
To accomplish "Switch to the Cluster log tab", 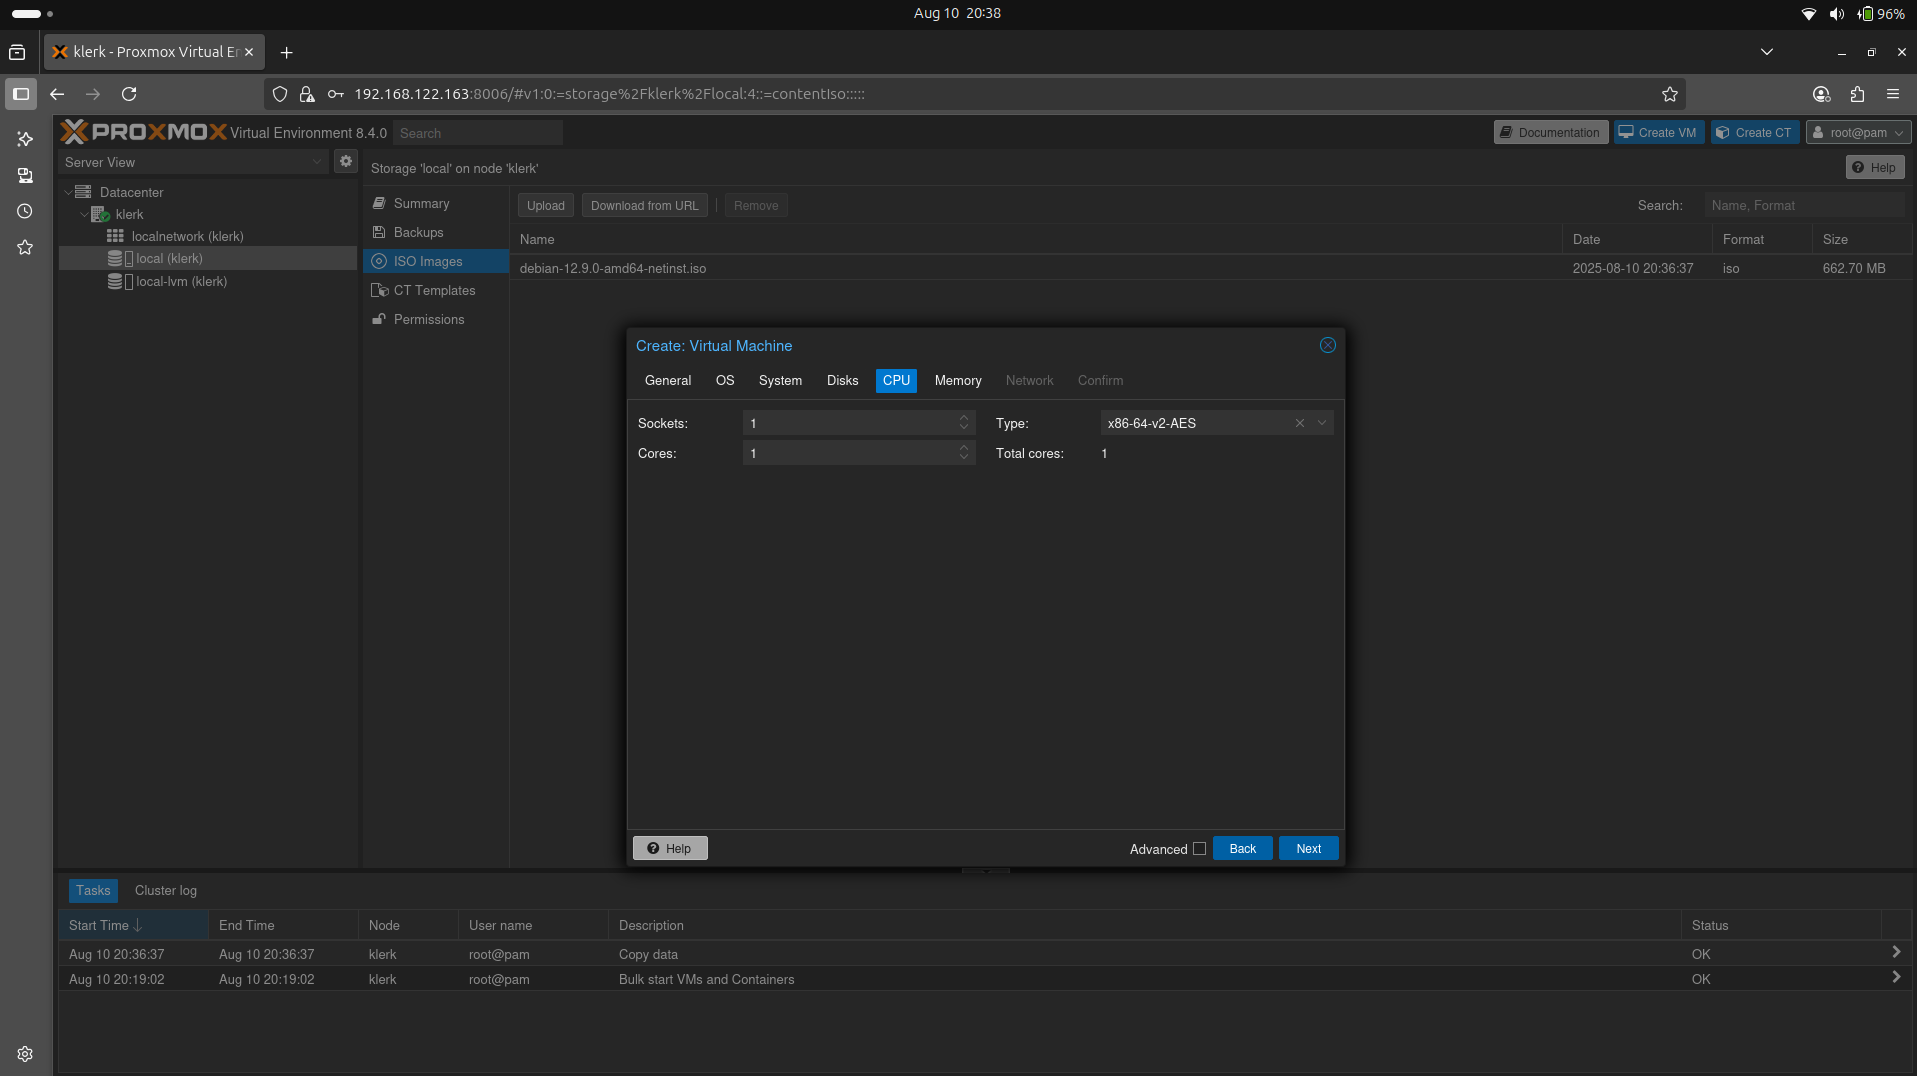I will 165,890.
